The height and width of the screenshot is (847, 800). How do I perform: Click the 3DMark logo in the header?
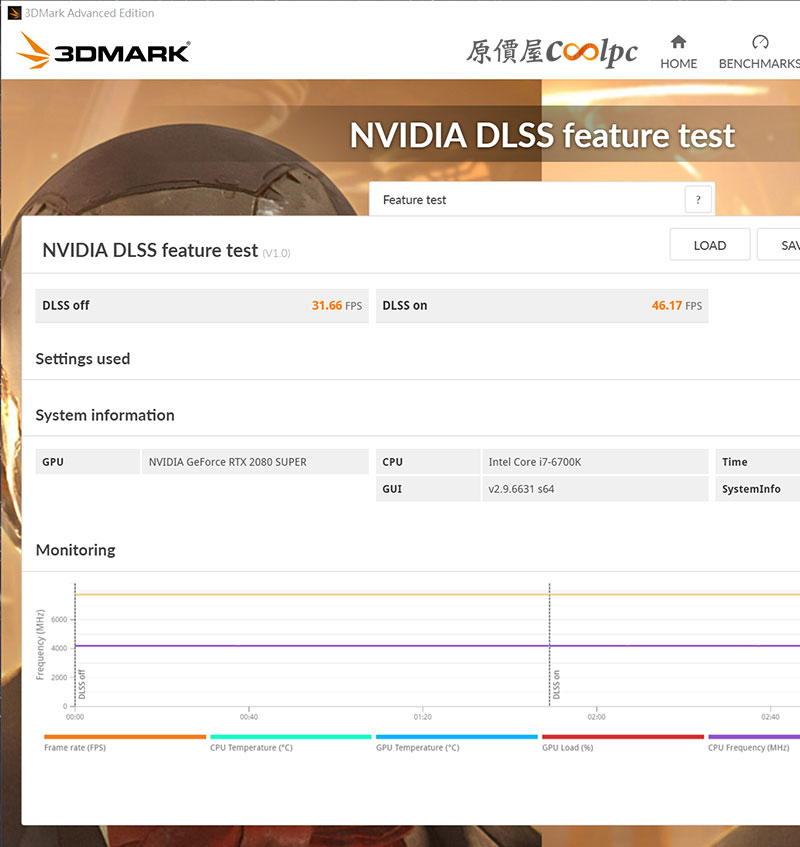103,50
